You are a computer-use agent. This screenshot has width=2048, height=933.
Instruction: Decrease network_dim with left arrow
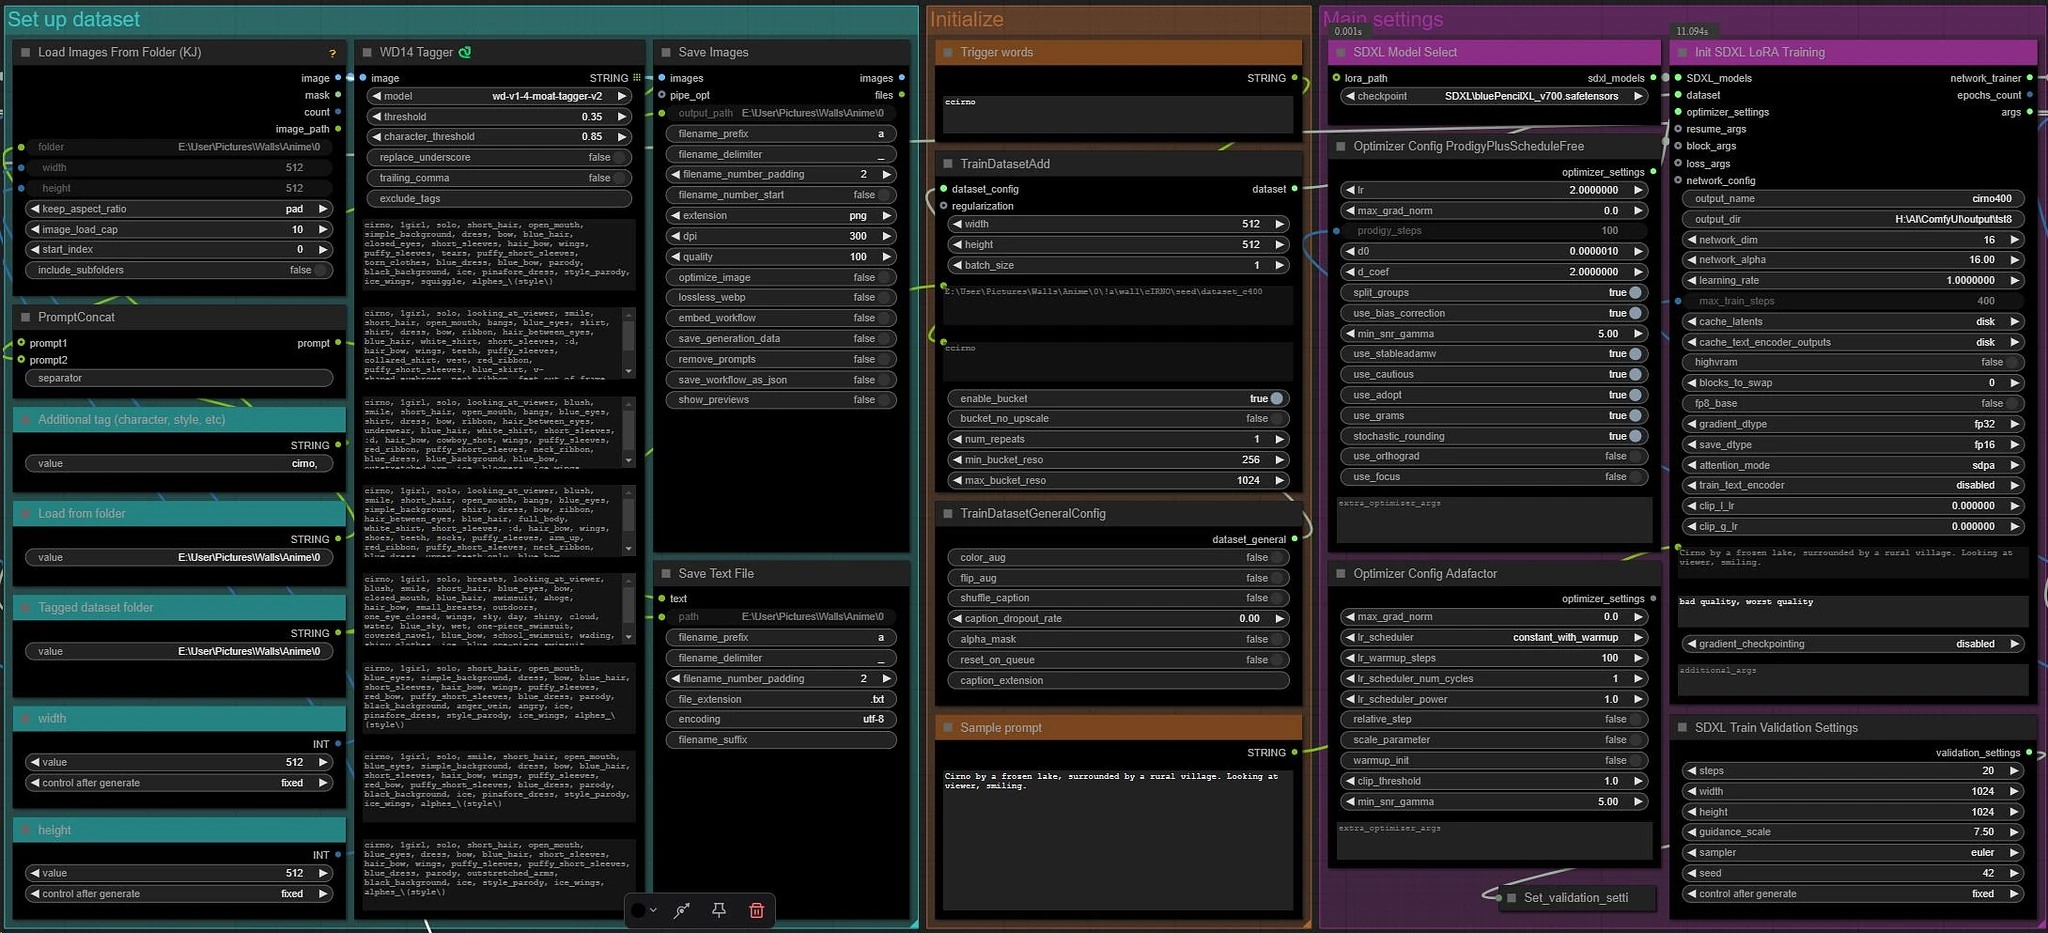1691,240
